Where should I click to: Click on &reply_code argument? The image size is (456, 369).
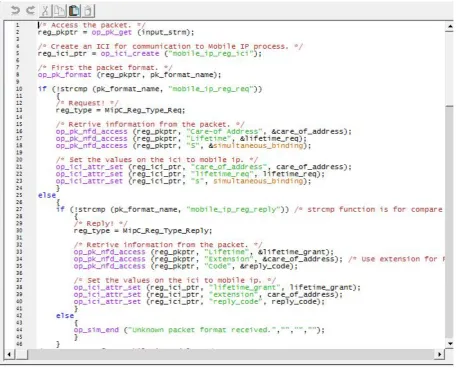[266, 266]
